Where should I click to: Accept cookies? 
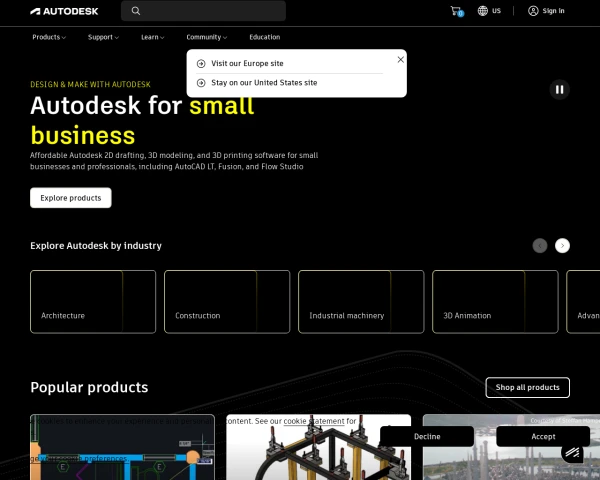pos(543,436)
